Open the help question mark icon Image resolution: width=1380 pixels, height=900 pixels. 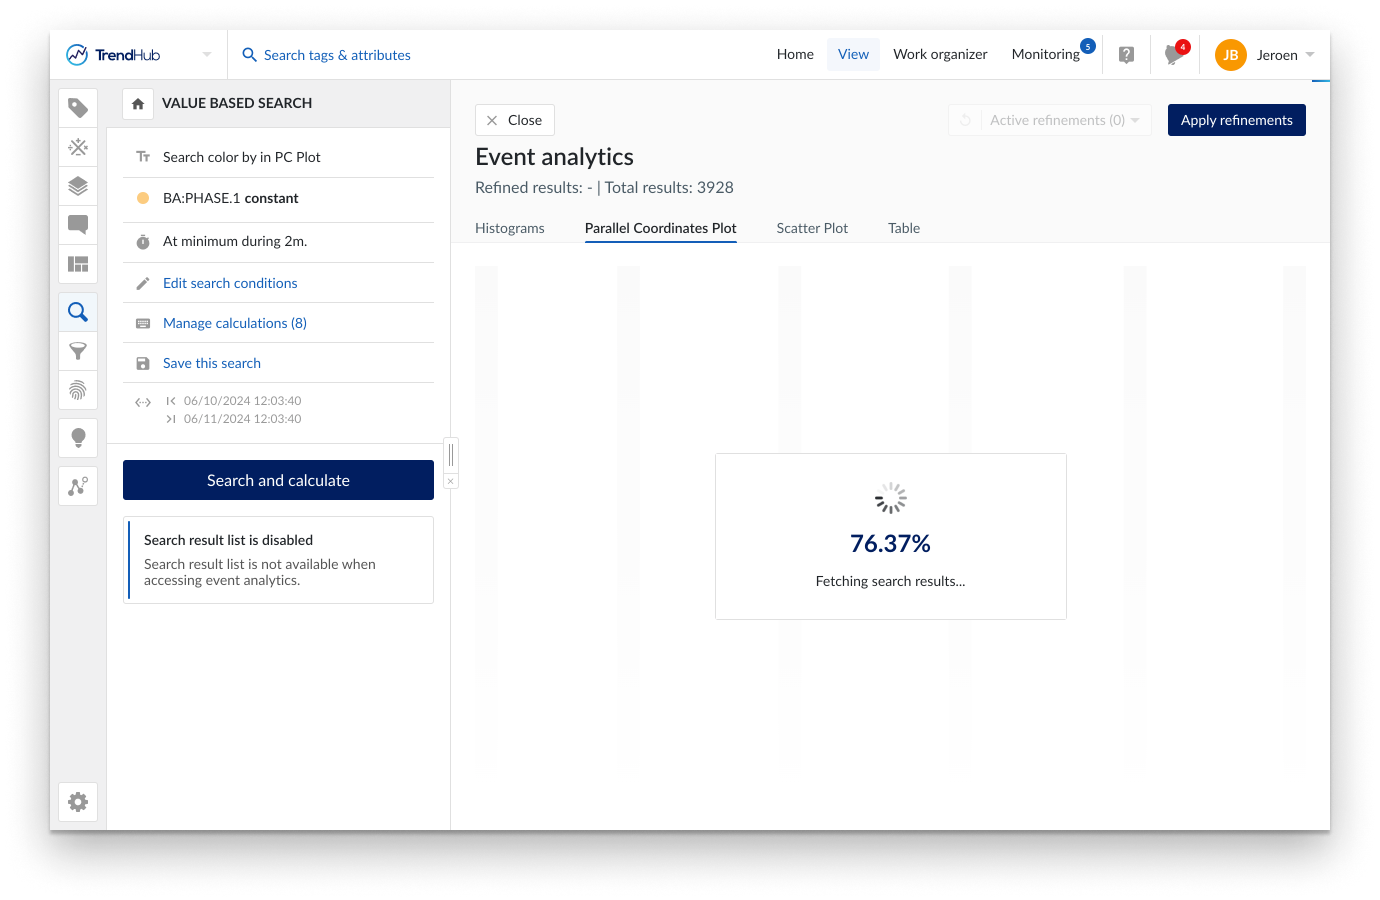[1126, 55]
